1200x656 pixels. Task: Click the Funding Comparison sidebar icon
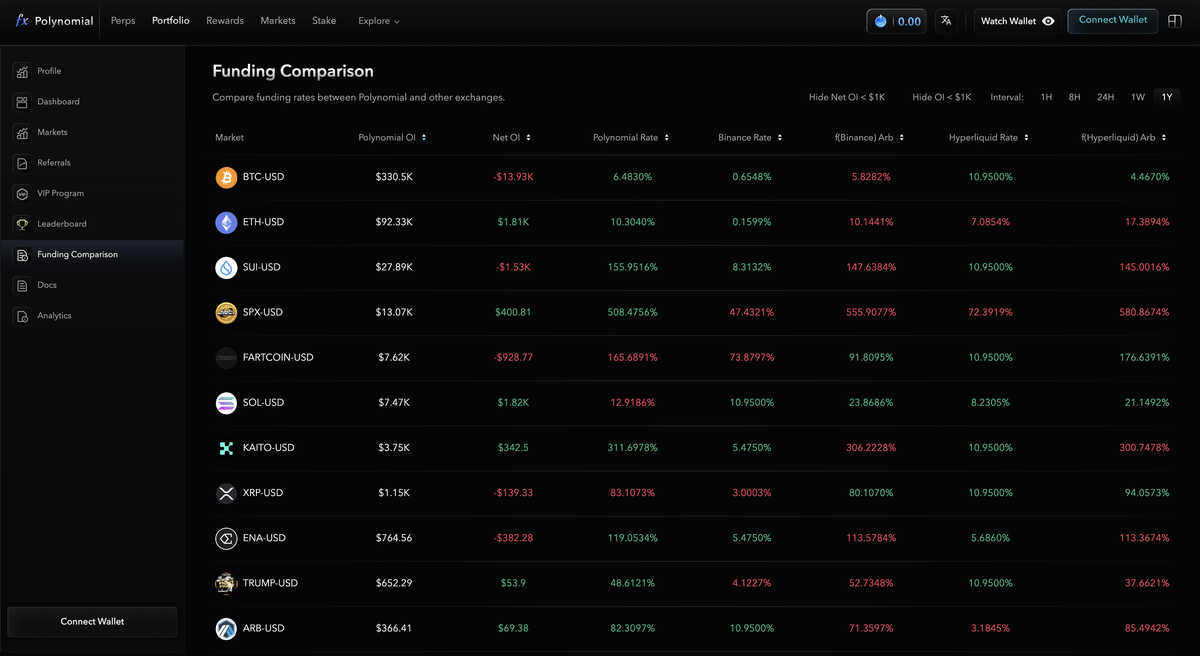22,255
